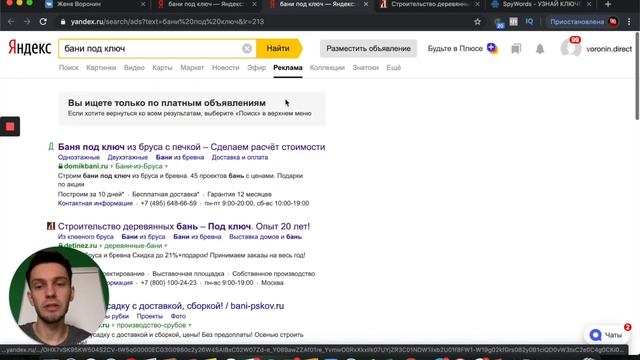Click the Доставка и оплата sitelink
This screenshot has width=640, height=360.
tap(240, 158)
